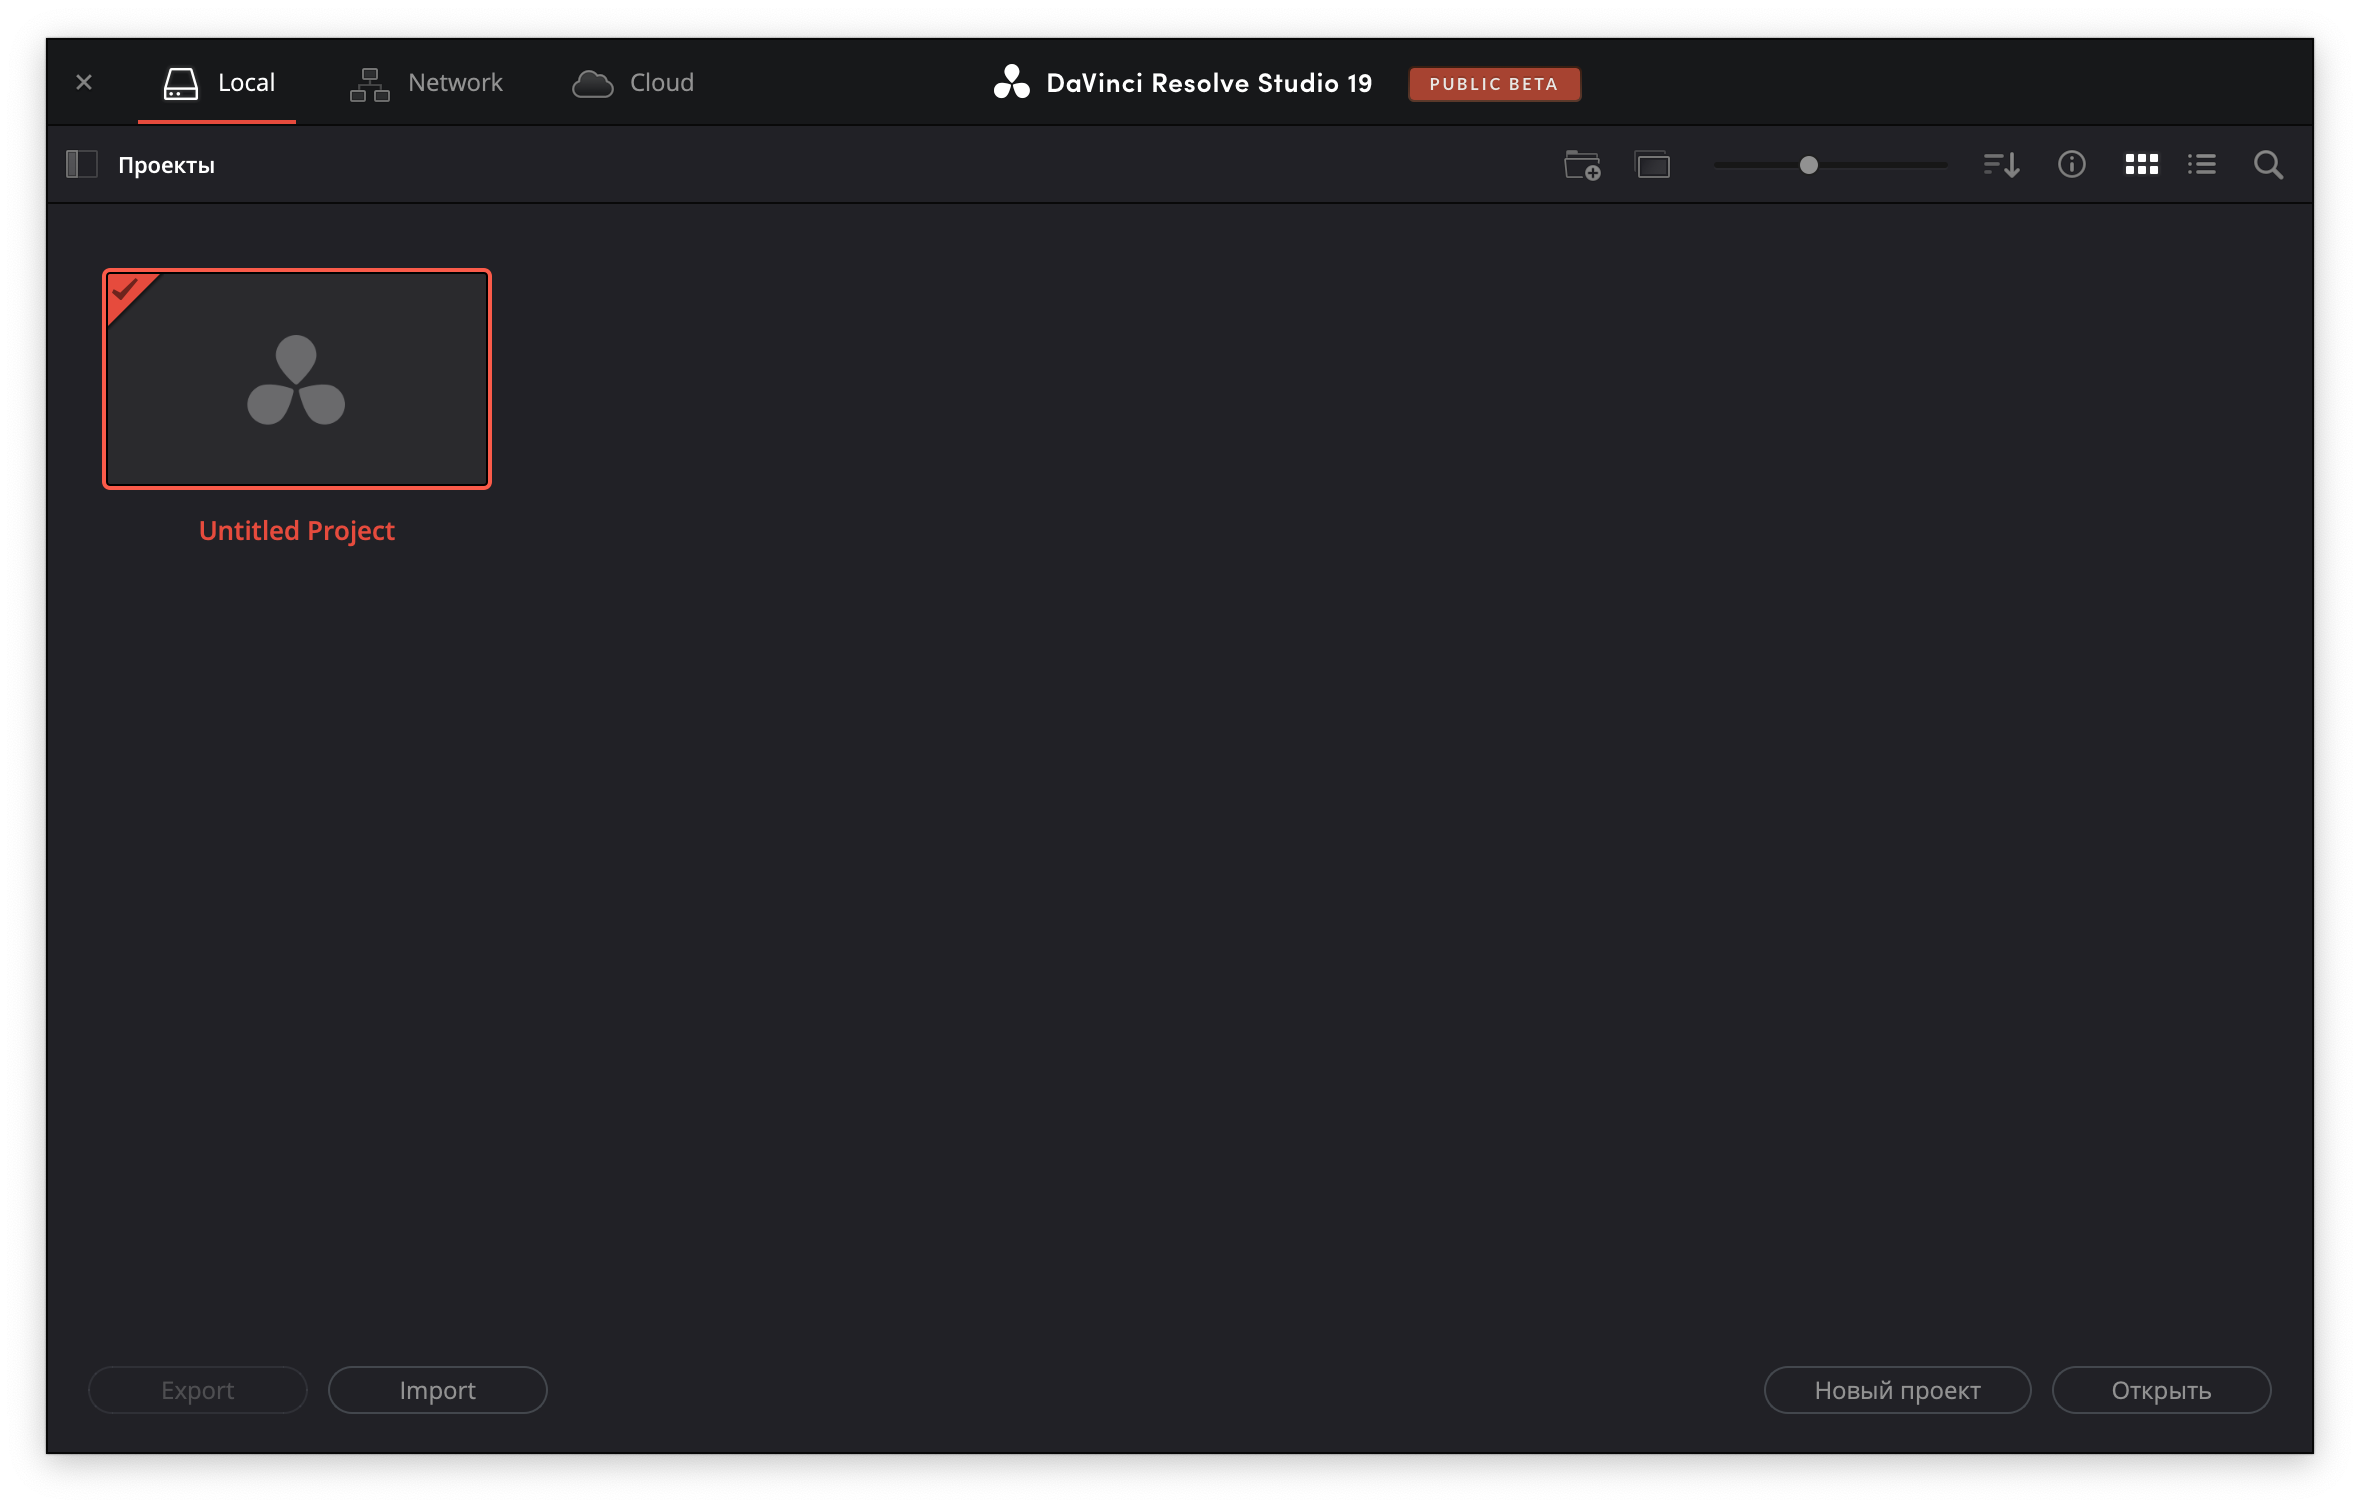Click the Новый проект button

(1897, 1390)
